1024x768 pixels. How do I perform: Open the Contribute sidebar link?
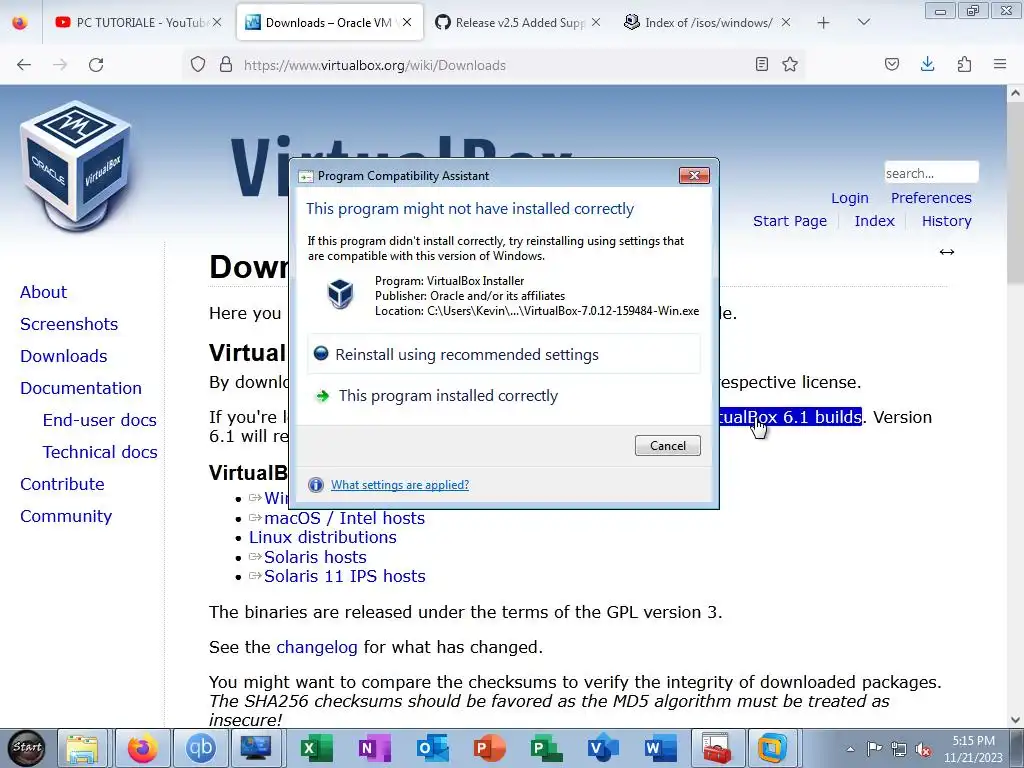[62, 484]
